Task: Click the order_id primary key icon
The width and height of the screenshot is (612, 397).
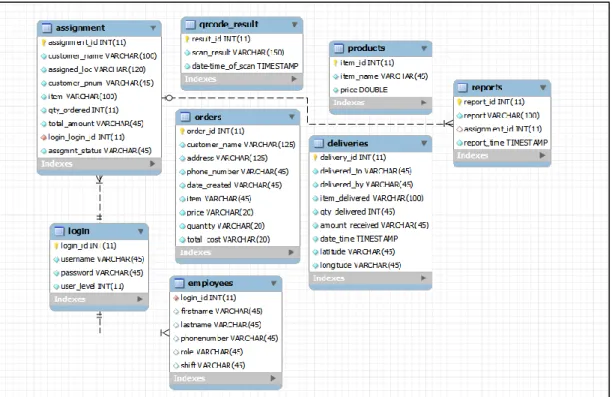Action: [x=182, y=132]
